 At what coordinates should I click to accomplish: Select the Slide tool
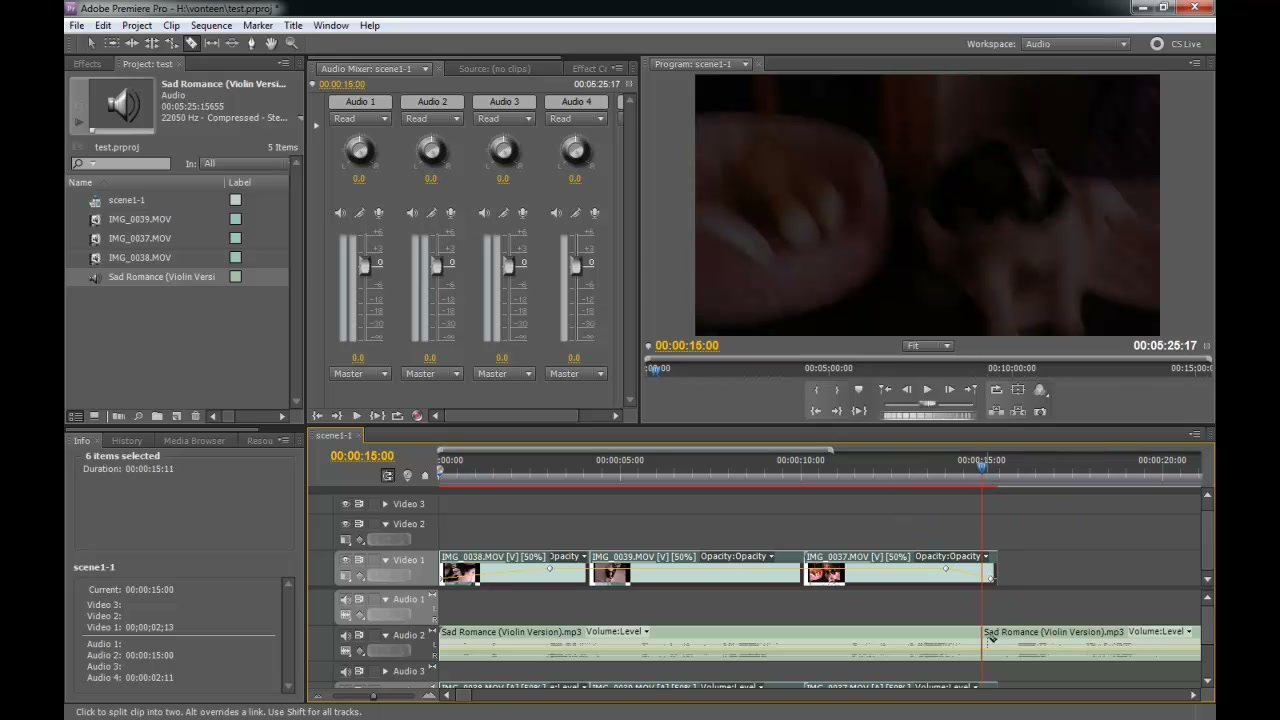coord(231,43)
